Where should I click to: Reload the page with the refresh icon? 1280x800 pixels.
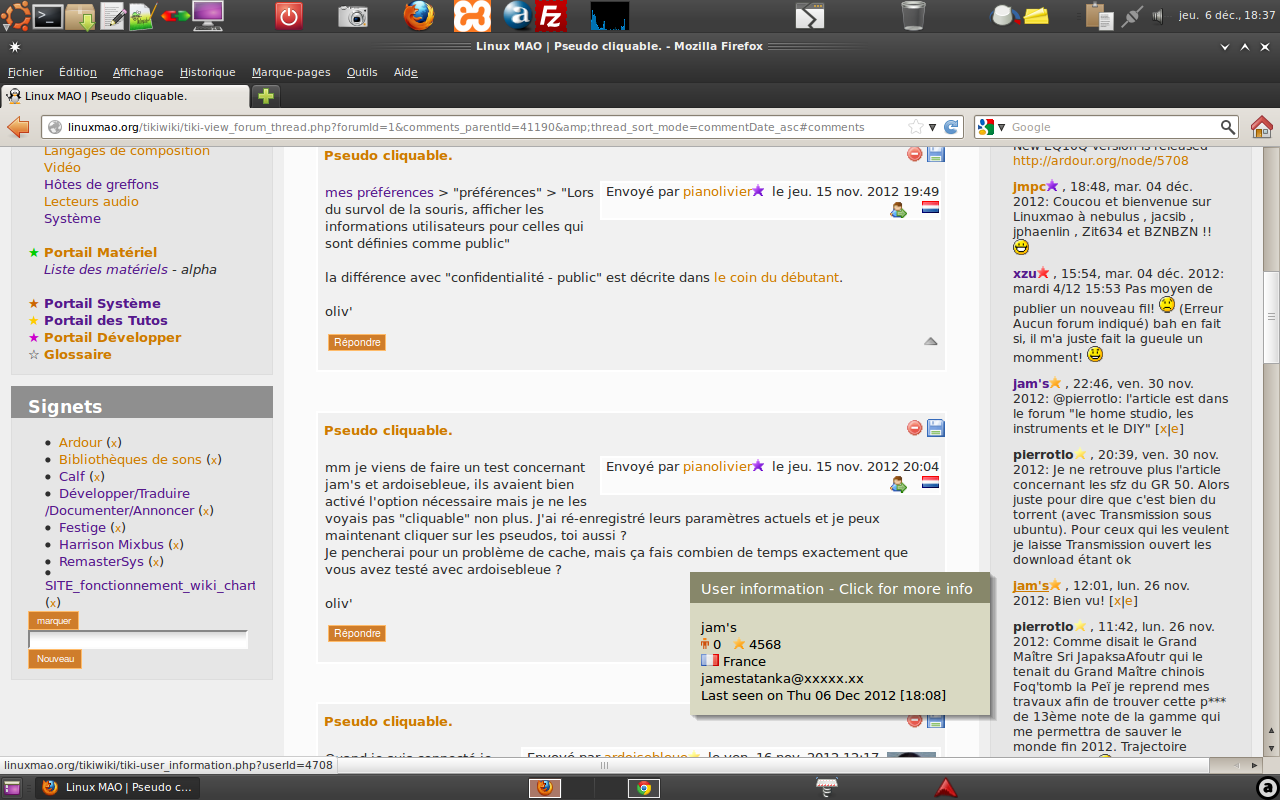(x=952, y=127)
